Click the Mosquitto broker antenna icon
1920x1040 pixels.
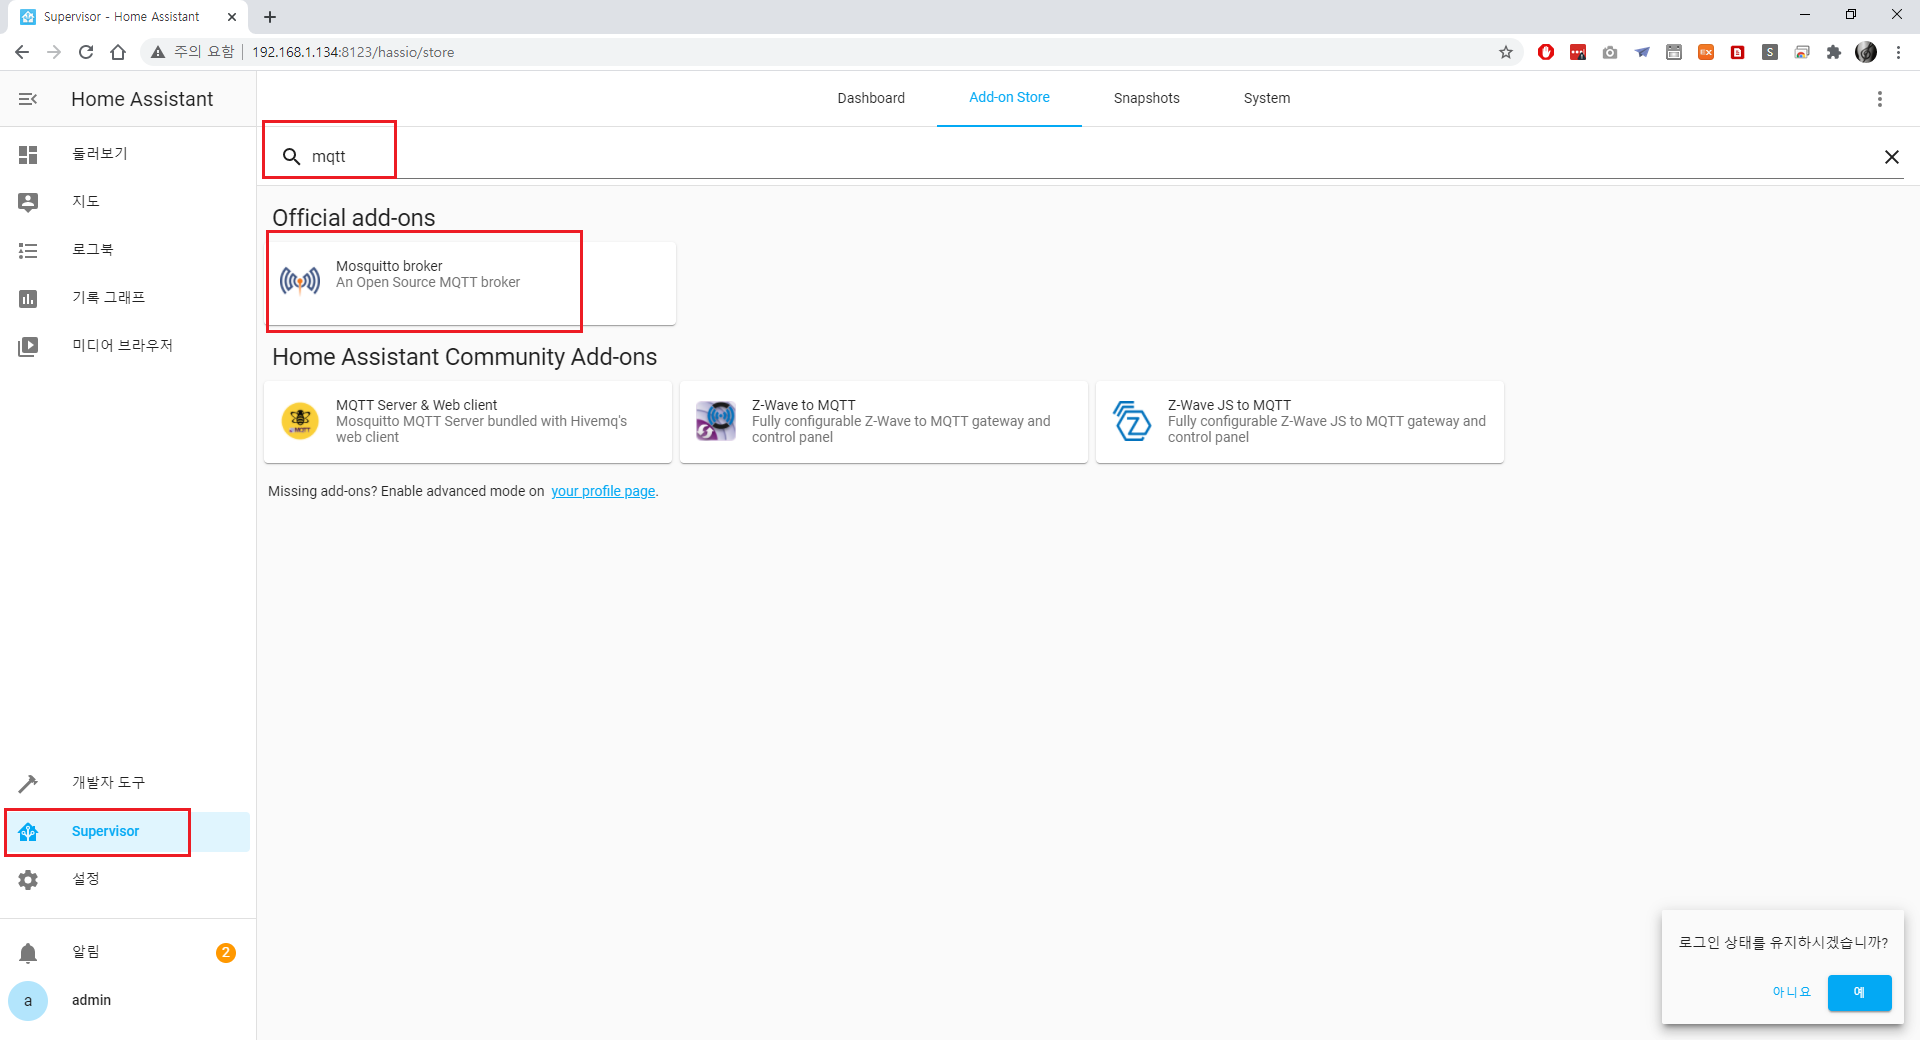300,281
